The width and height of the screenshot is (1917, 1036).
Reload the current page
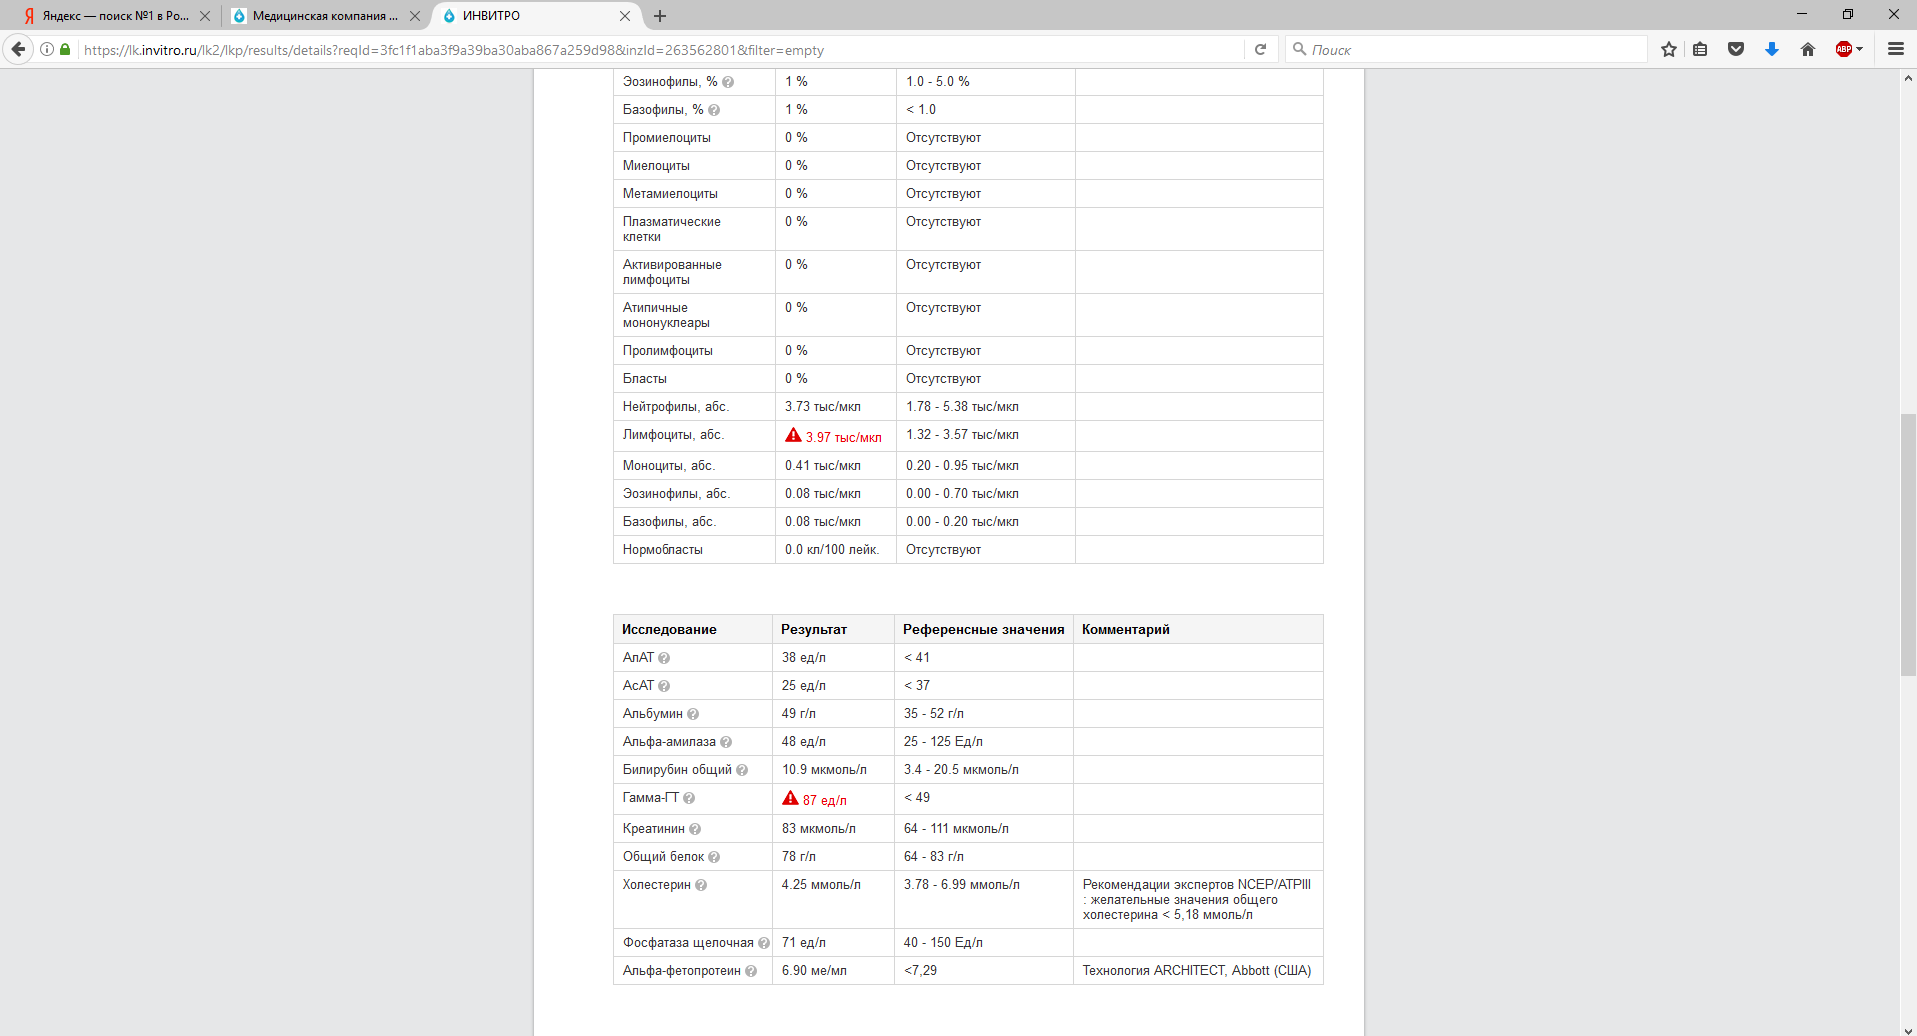pos(1260,49)
